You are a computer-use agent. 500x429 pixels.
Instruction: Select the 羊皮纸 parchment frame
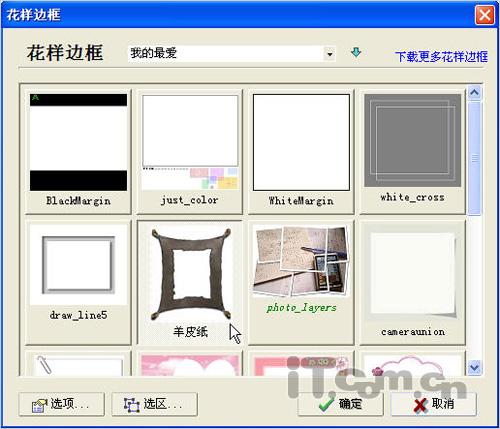[190, 282]
